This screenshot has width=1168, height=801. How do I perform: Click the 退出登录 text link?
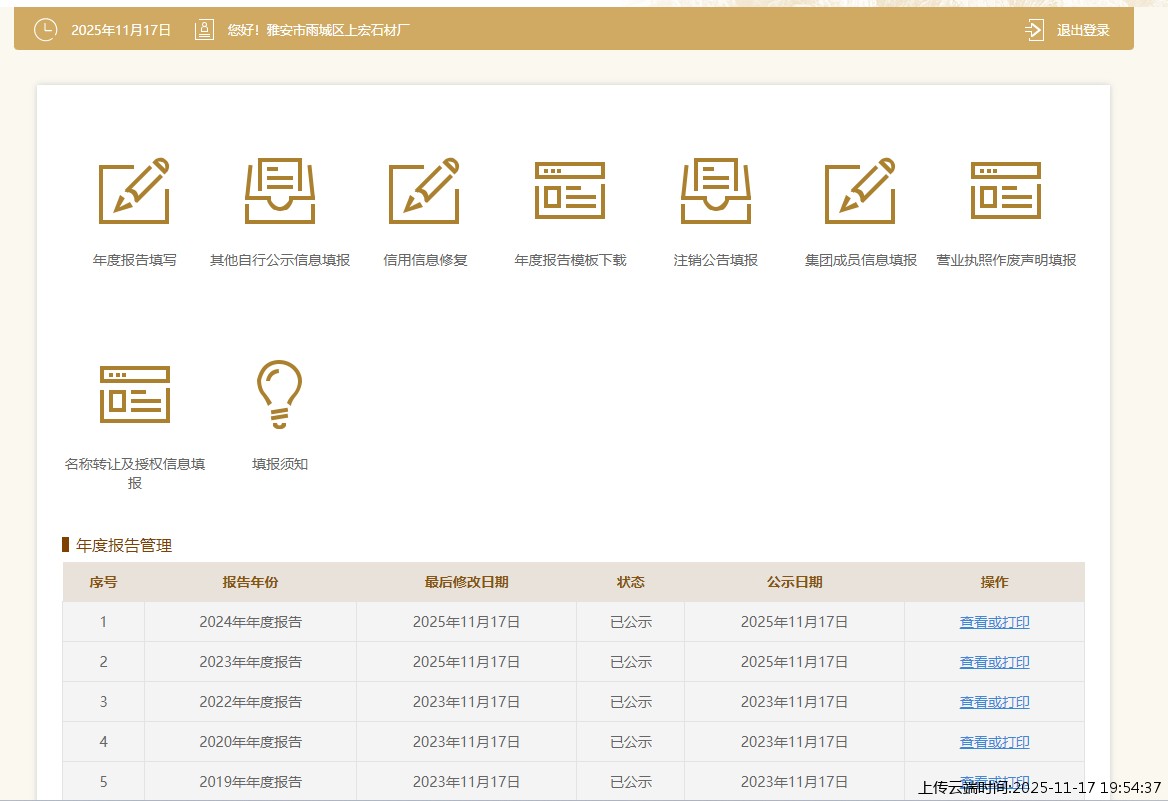1083,30
